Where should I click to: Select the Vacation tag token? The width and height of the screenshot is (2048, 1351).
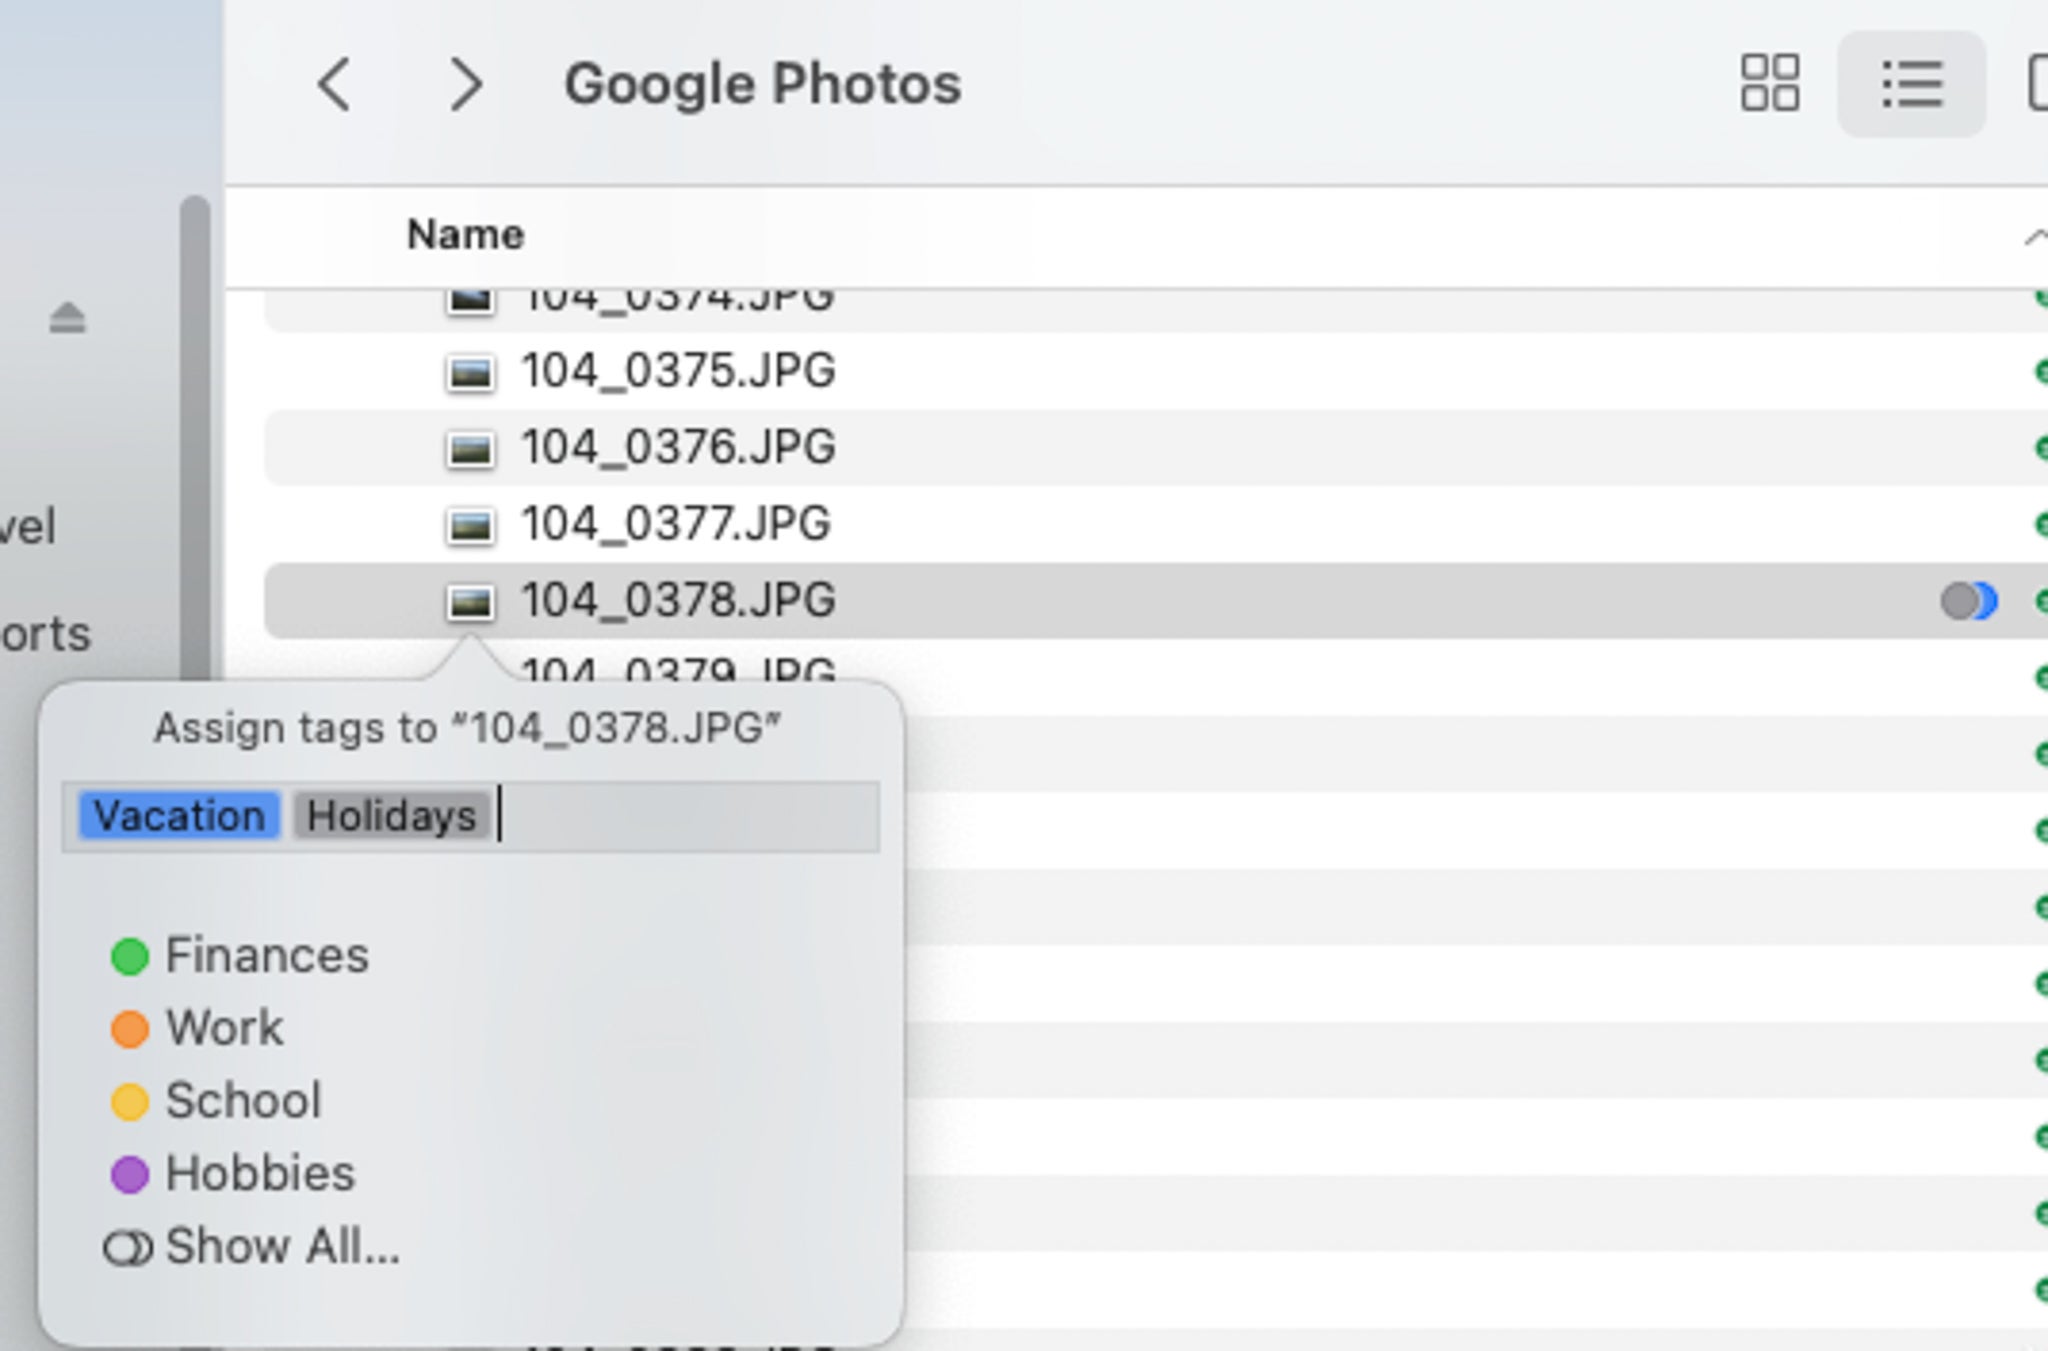coord(179,816)
